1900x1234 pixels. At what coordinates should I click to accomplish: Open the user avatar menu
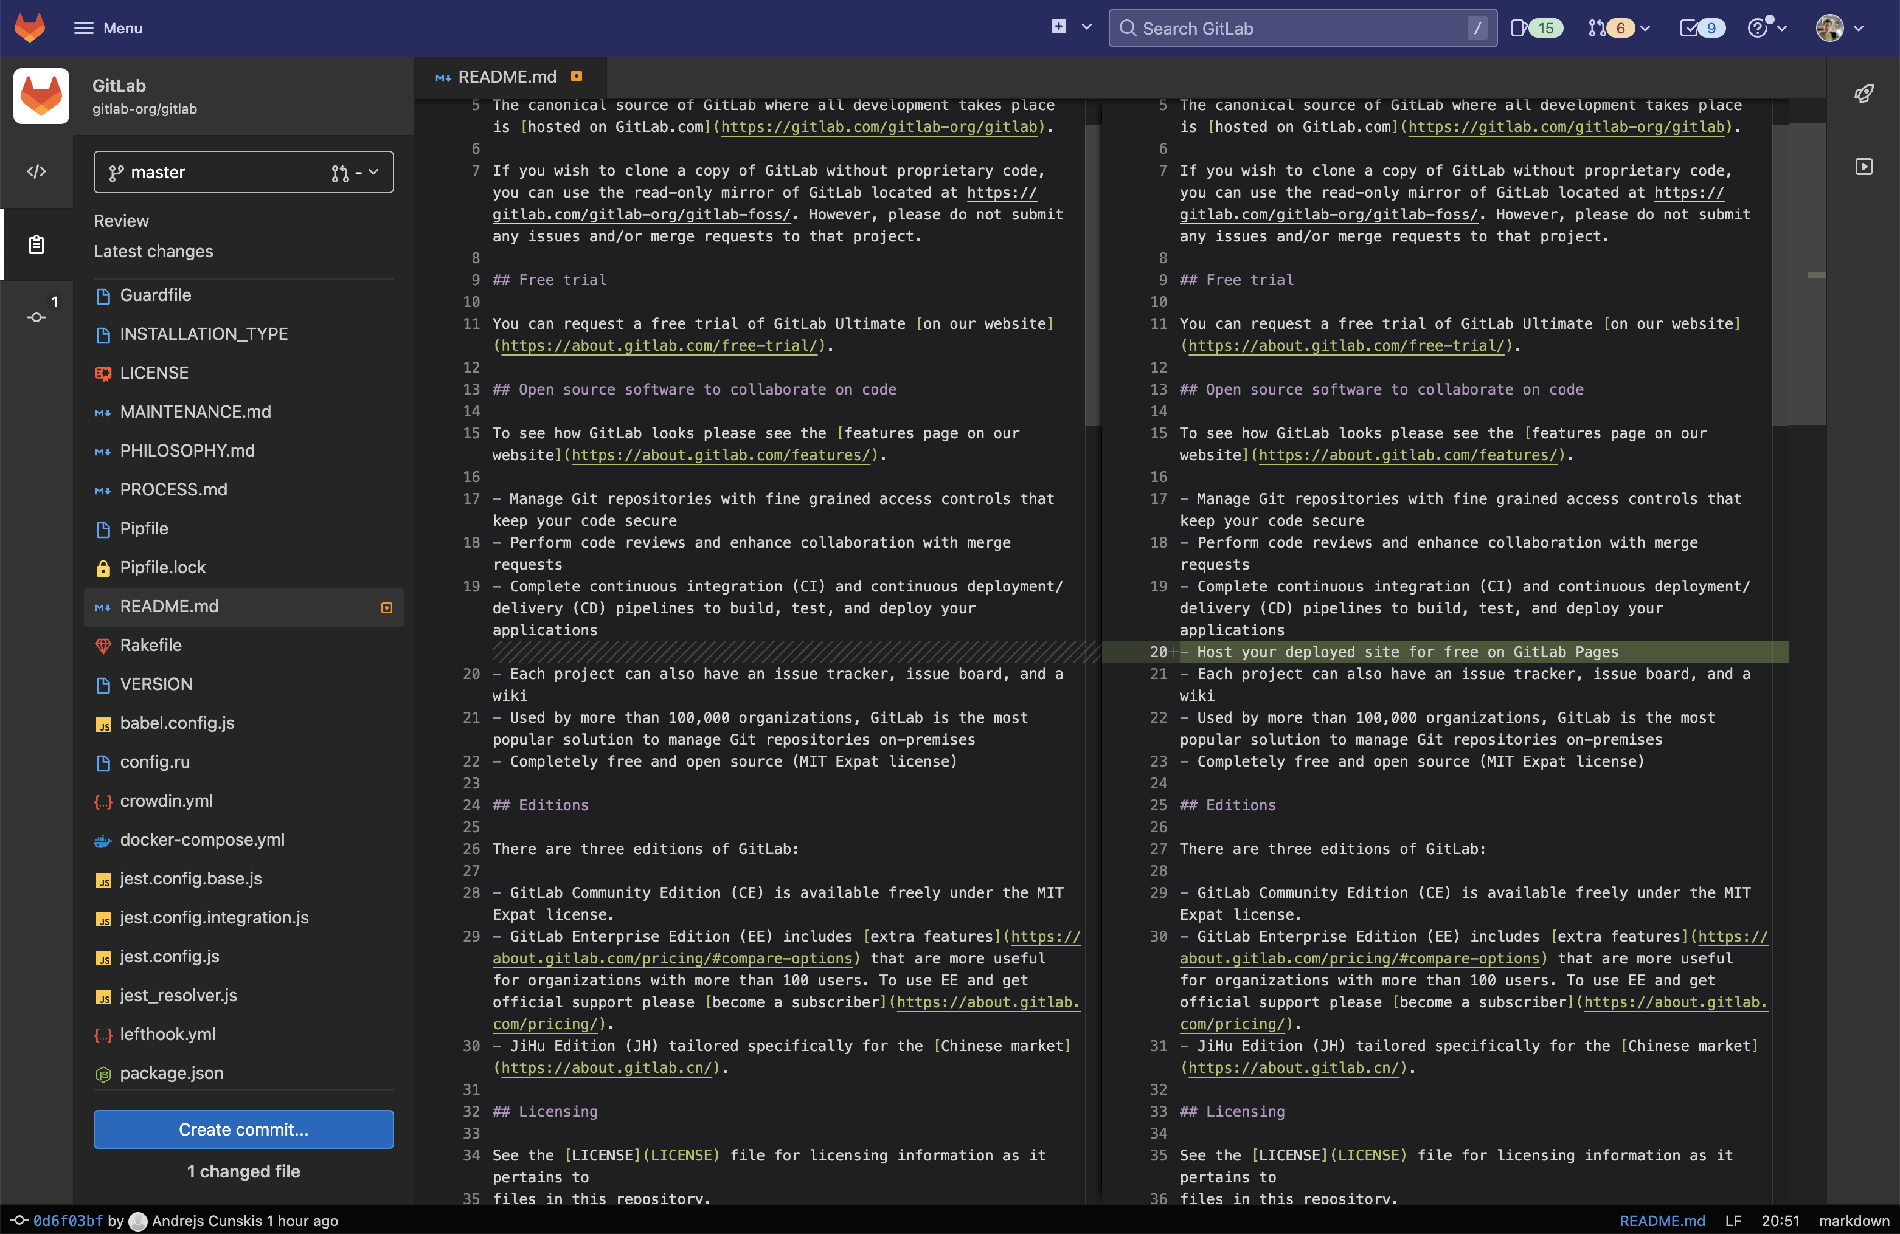coord(1830,28)
